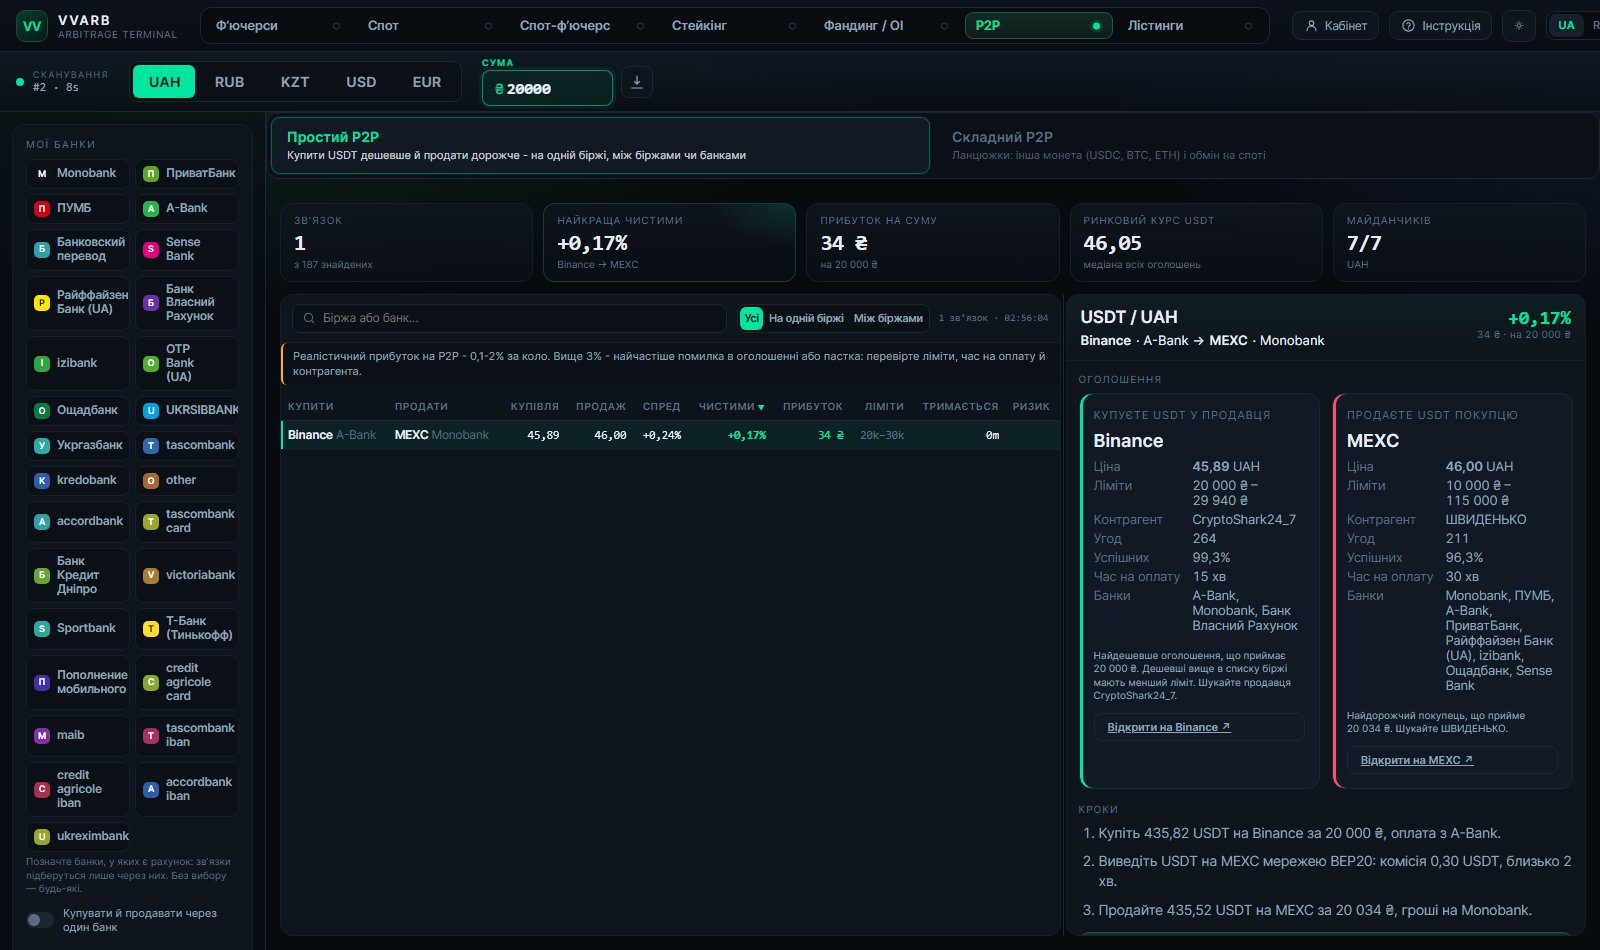1600x950 pixels.
Task: Select kredobank bank chip
Action: [x=78, y=481]
